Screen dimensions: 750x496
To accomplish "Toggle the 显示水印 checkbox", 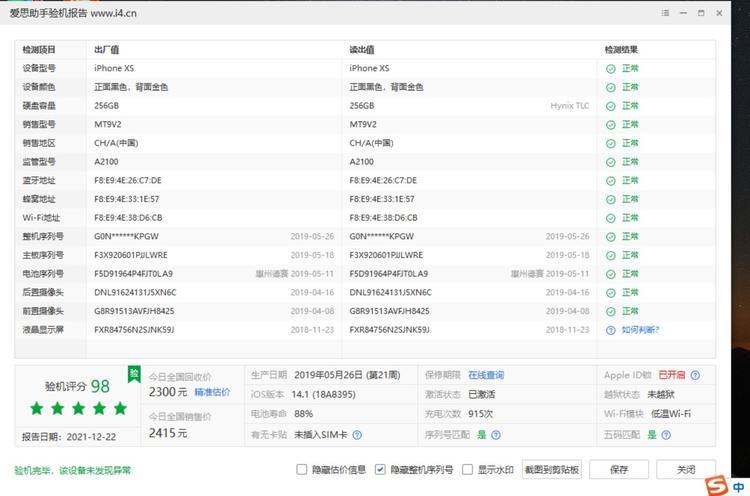I will coord(467,469).
